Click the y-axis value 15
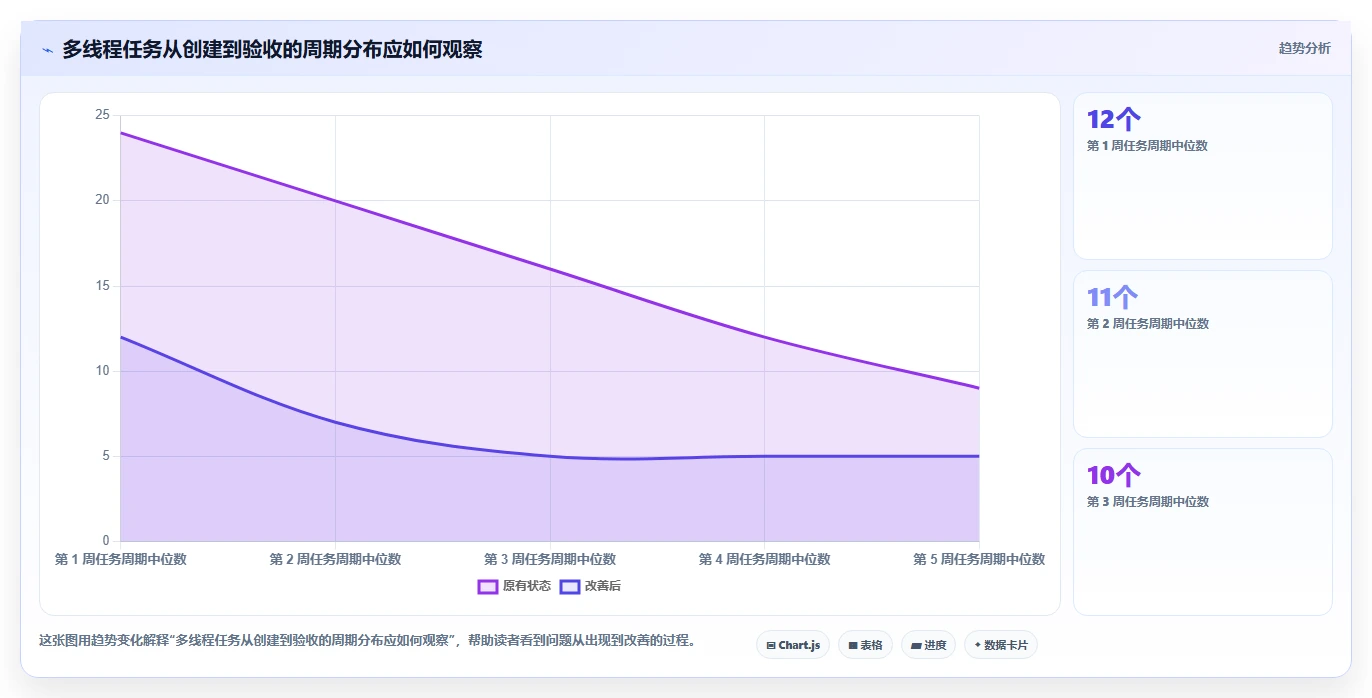Viewport: 1372px width, 698px height. pyautogui.click(x=102, y=286)
